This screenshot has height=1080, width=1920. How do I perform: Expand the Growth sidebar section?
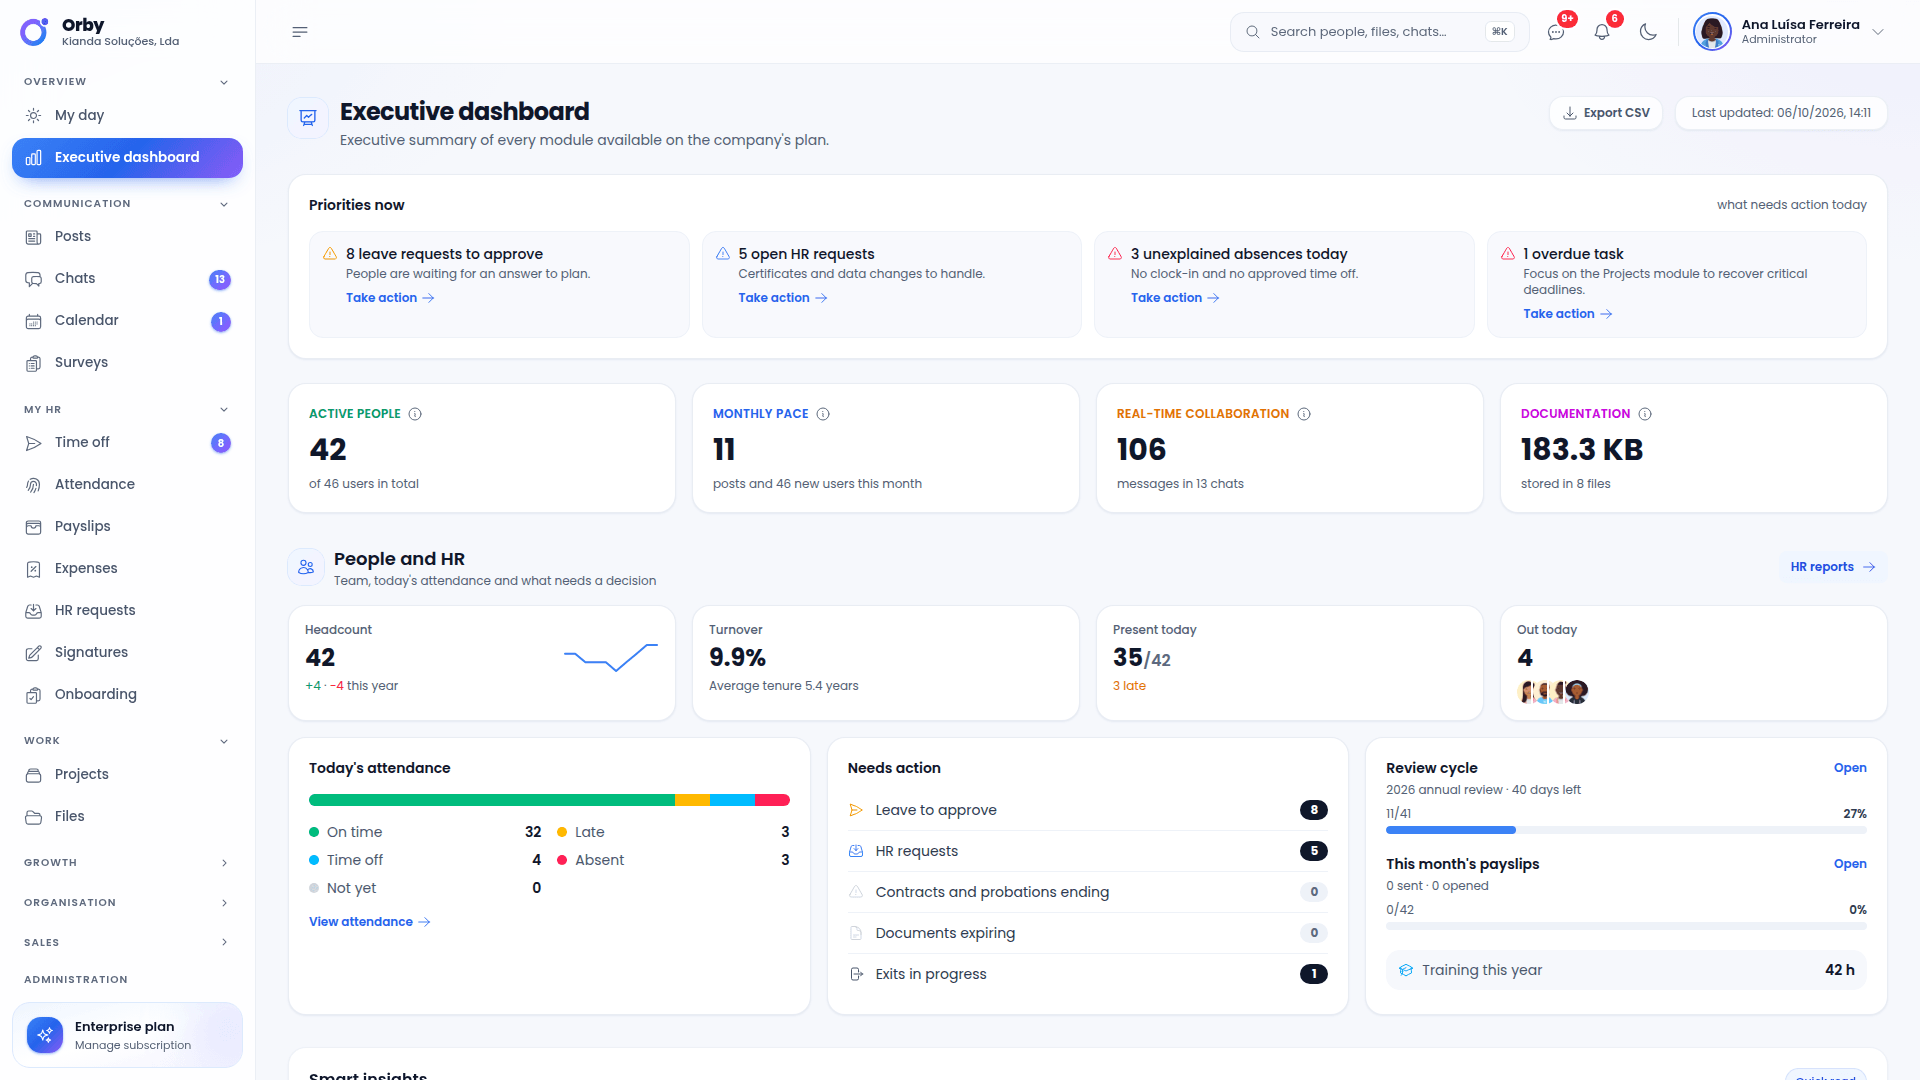[224, 863]
